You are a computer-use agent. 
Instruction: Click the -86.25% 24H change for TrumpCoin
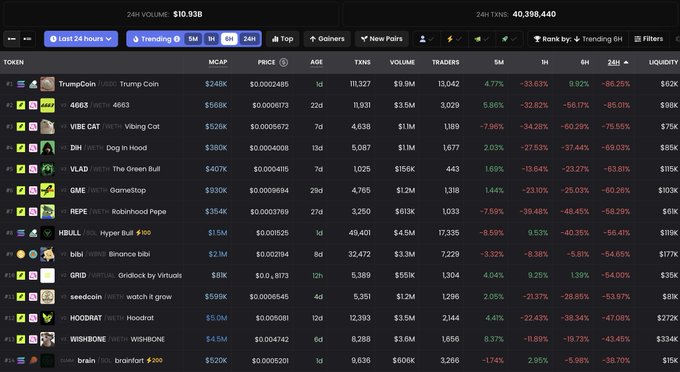[616, 84]
